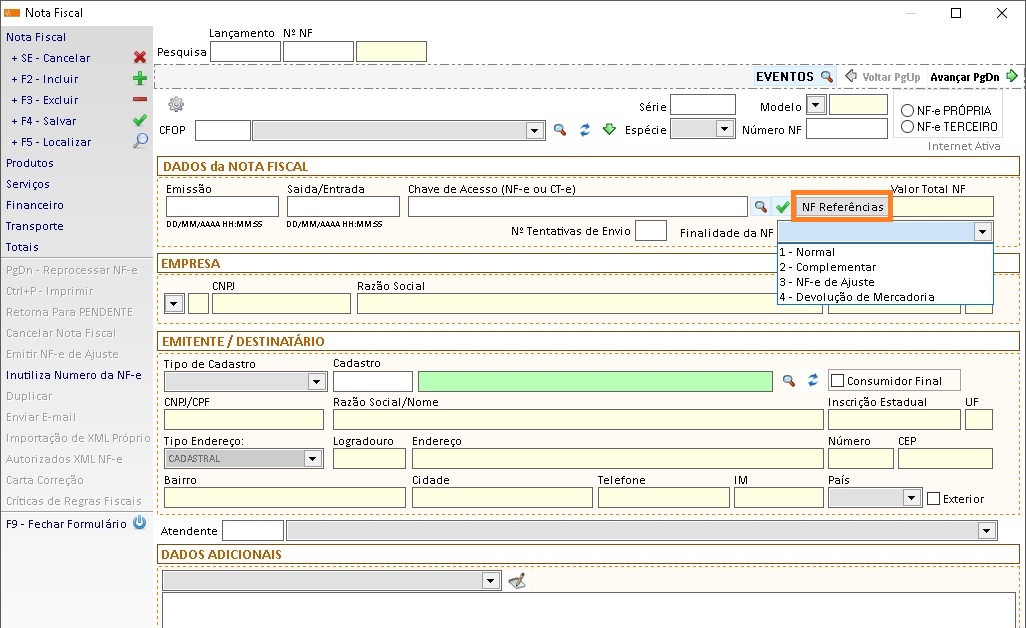The height and width of the screenshot is (628, 1026).
Task: Open the gear settings icon above CFOP
Action: click(x=176, y=105)
